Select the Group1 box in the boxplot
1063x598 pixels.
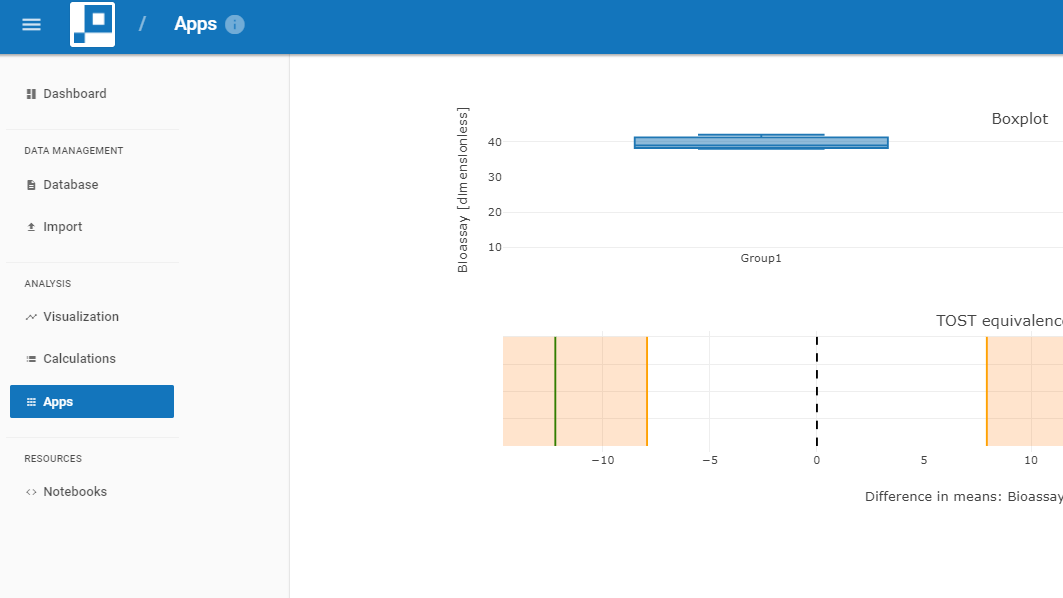[760, 142]
